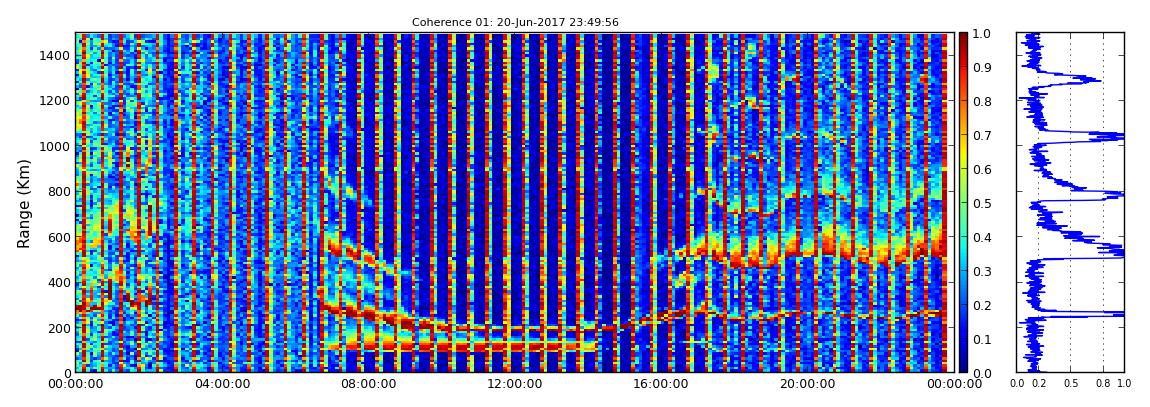Click the 0.5 tick label of profile plot
This screenshot has height=407, width=1150.
(1071, 384)
